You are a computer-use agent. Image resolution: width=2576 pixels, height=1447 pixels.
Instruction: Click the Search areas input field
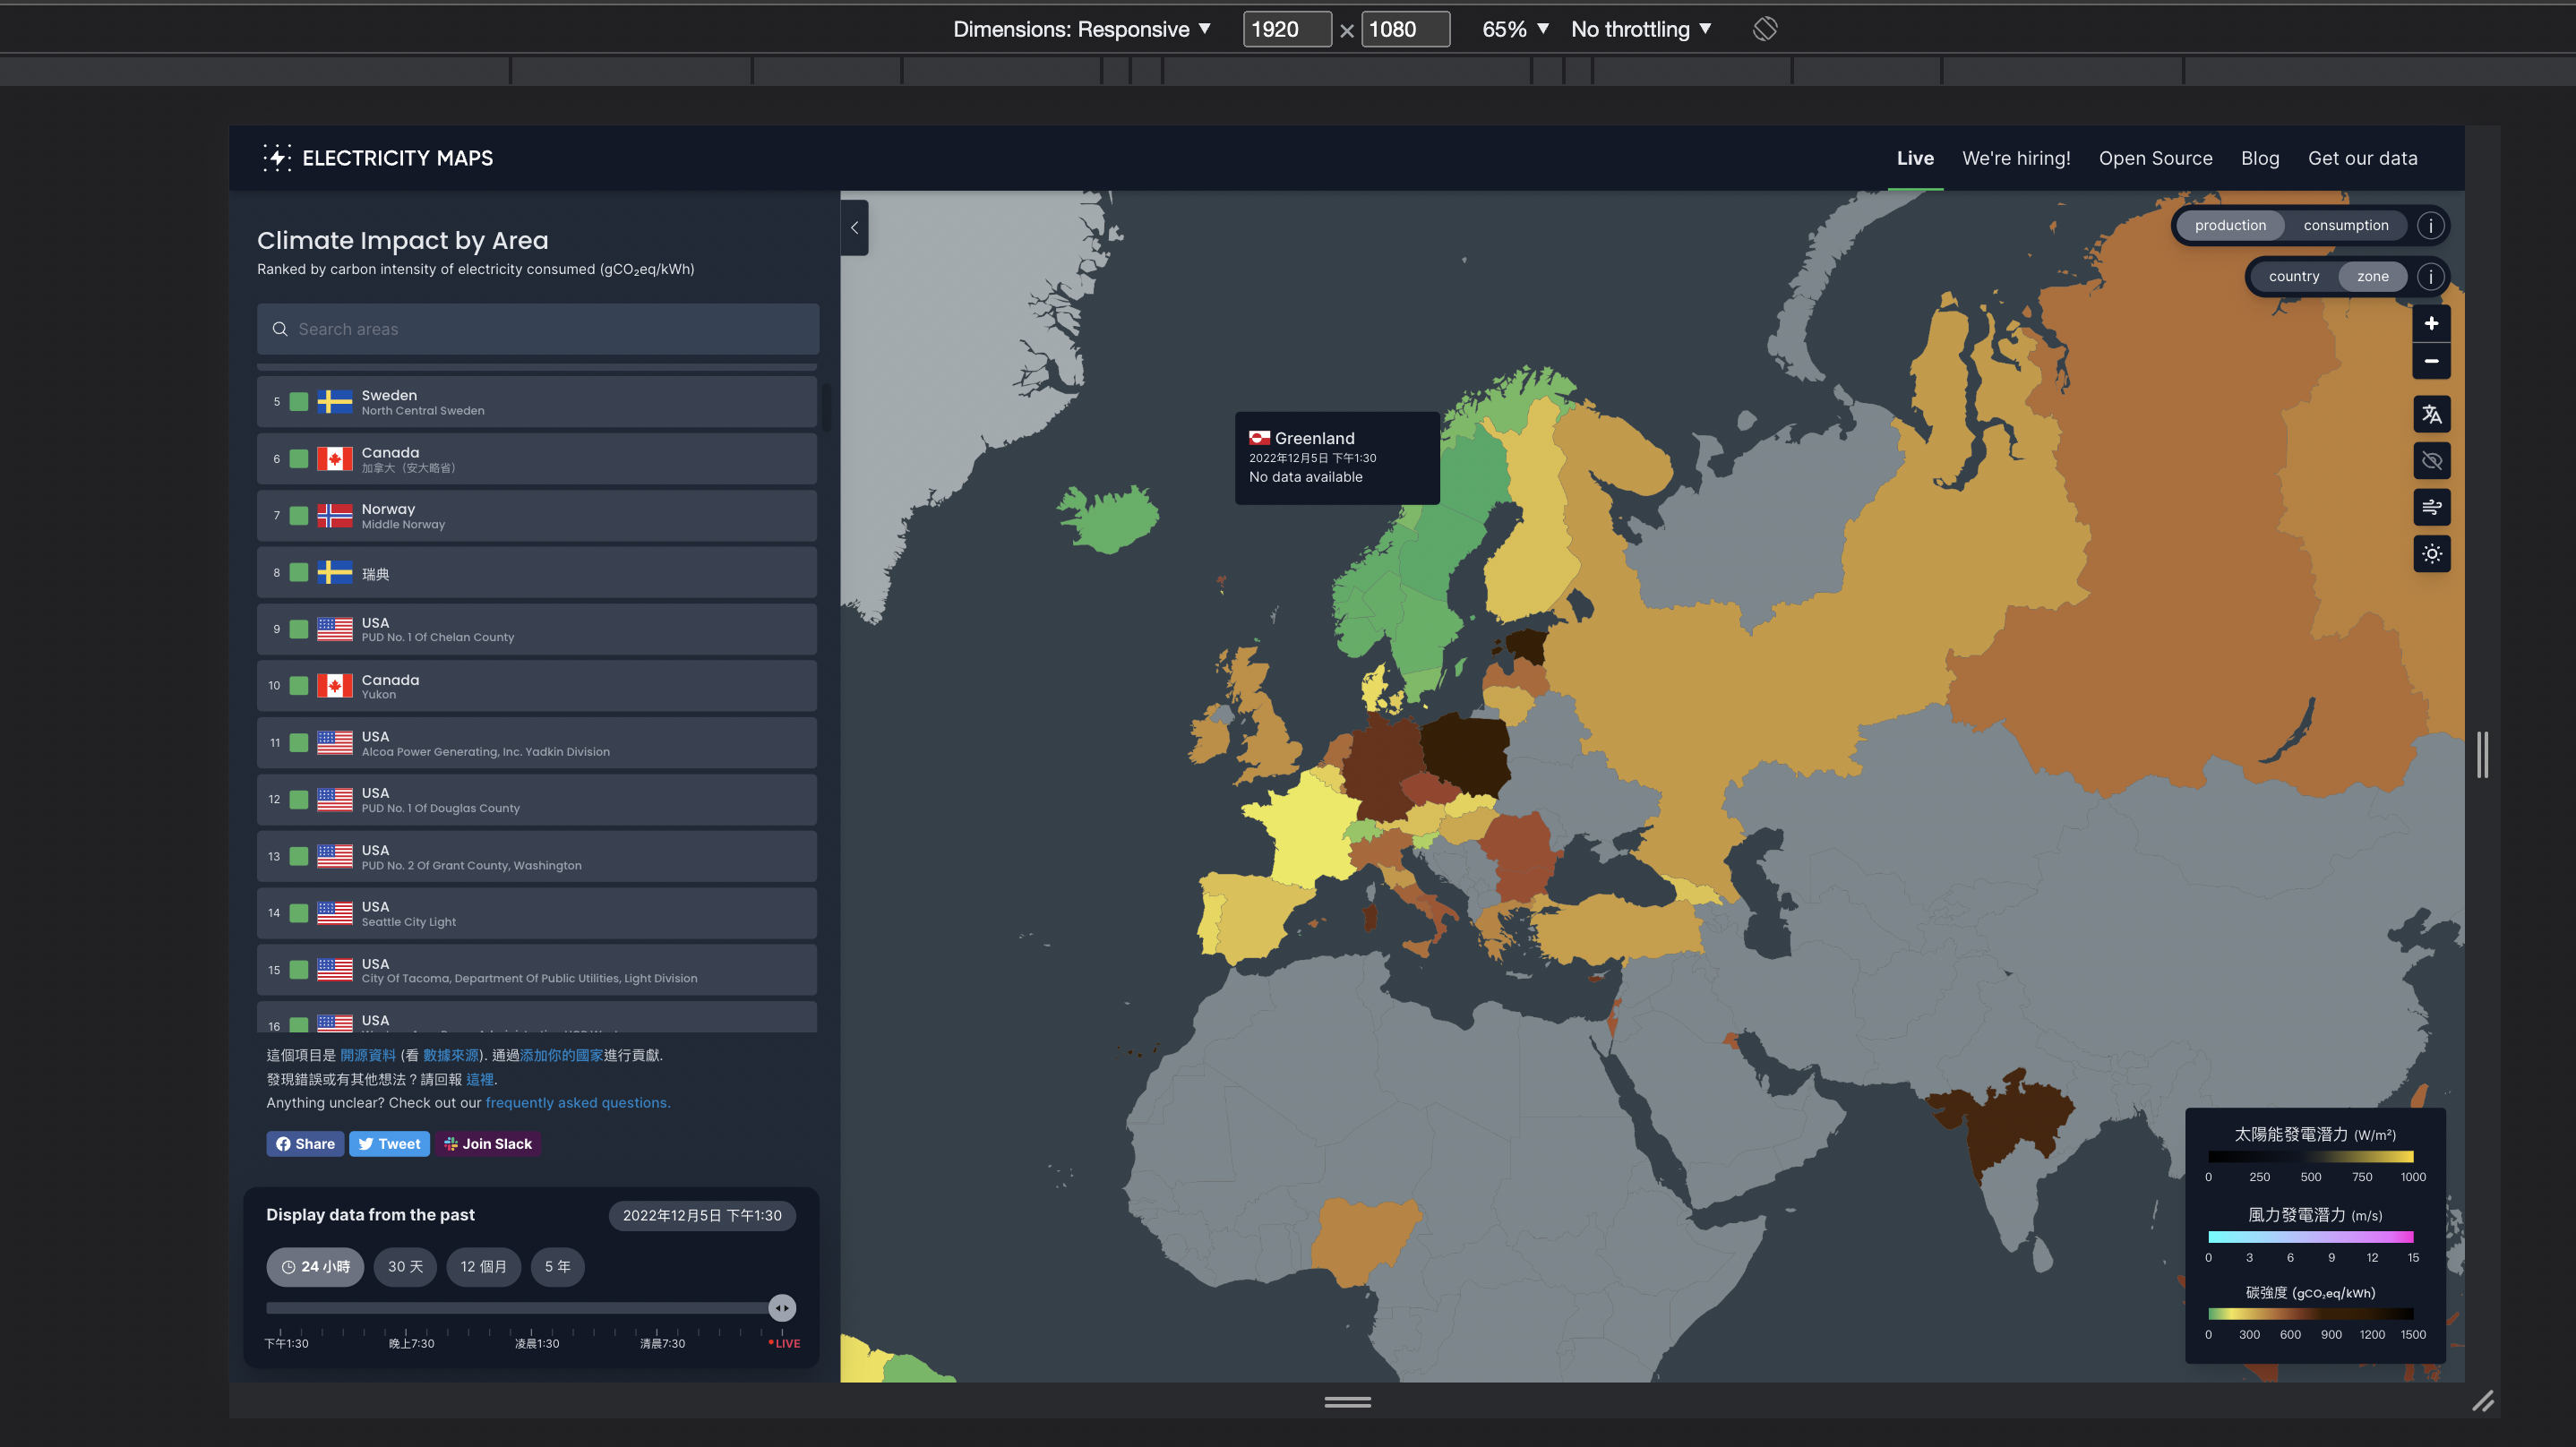pyautogui.click(x=538, y=329)
